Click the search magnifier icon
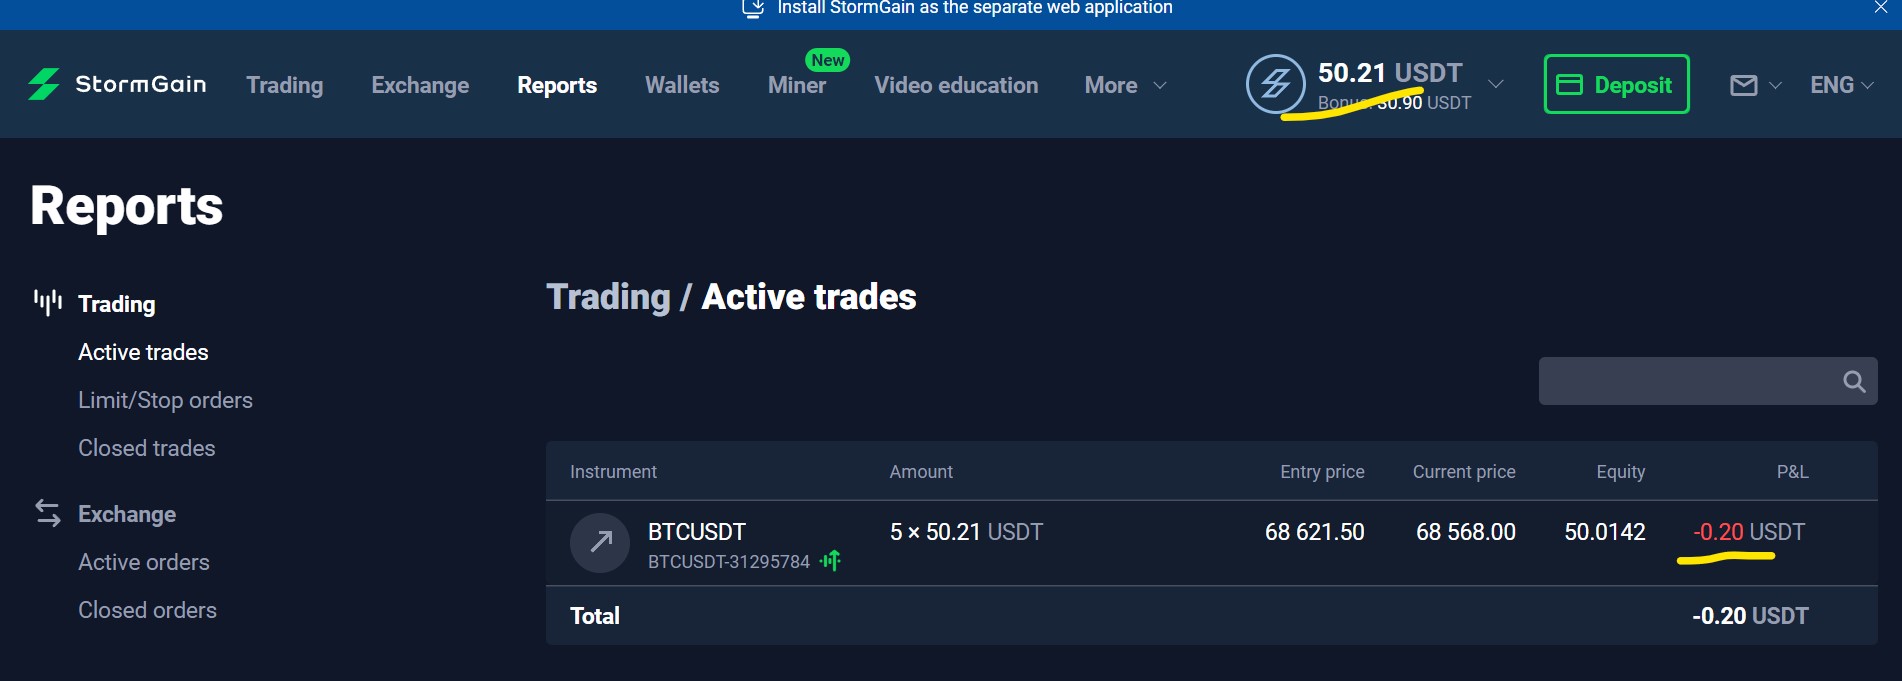 point(1854,382)
